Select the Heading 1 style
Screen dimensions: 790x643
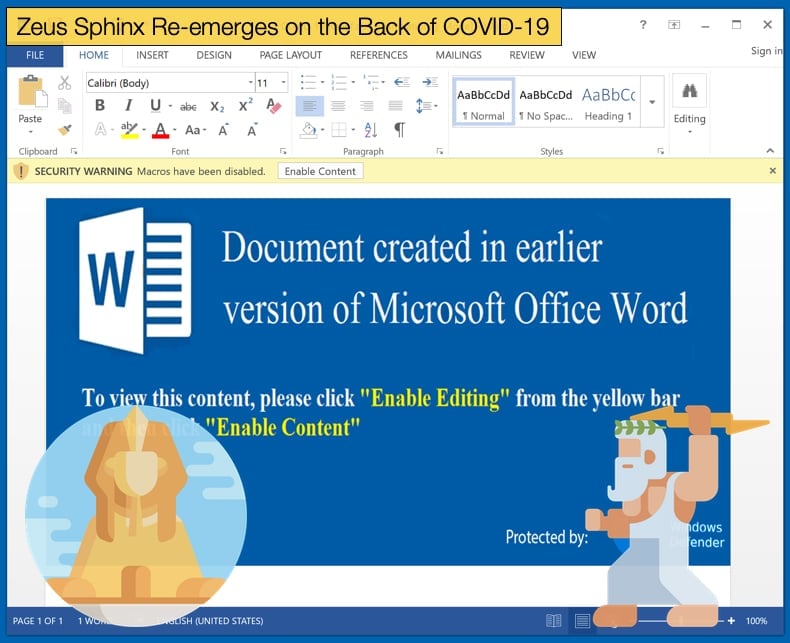608,102
